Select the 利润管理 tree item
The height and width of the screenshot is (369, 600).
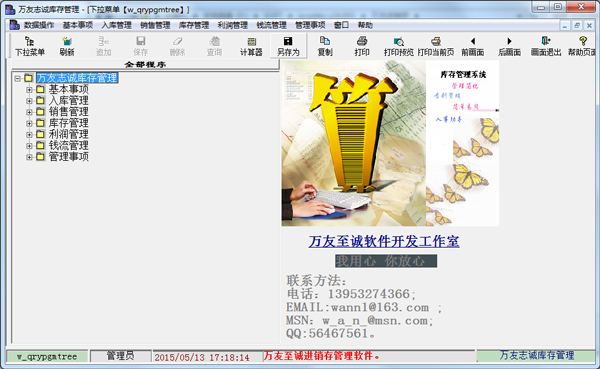coord(68,134)
